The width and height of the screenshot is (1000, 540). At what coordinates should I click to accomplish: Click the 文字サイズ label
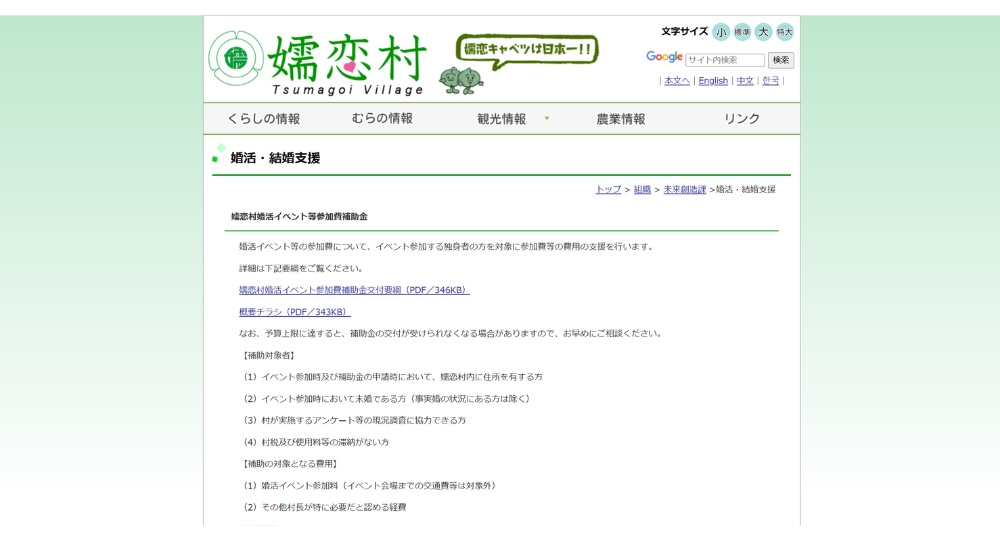[684, 31]
